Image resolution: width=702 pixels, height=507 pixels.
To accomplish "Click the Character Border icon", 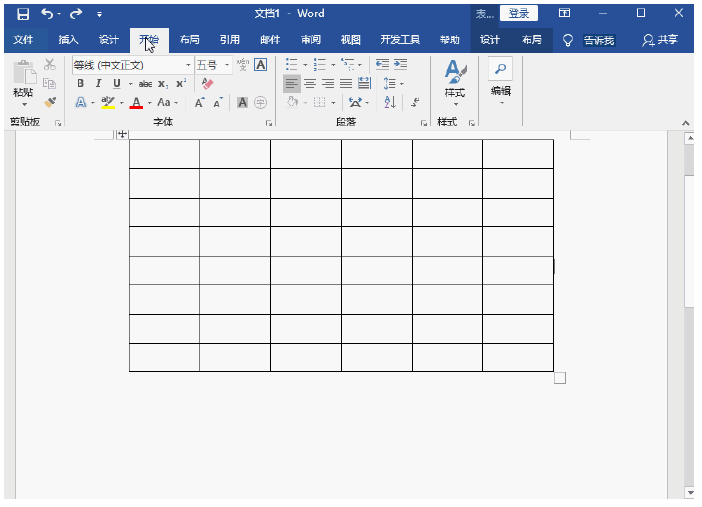I will tap(261, 65).
